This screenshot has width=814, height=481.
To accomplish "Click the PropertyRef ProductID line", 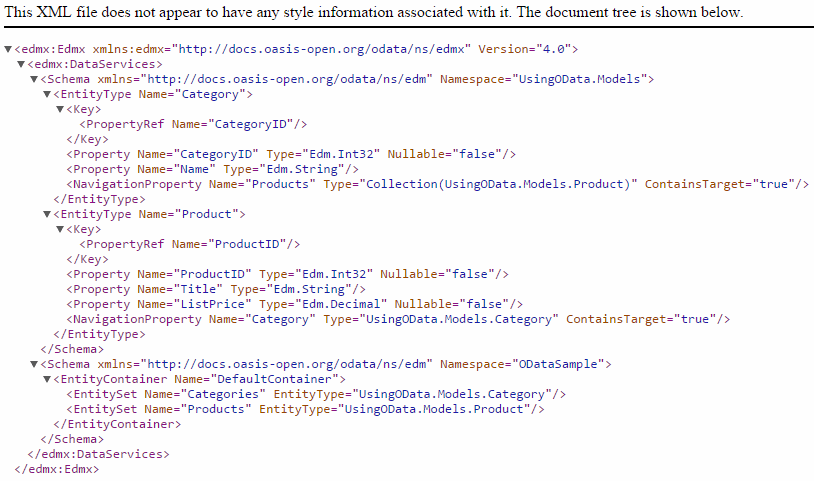I will pyautogui.click(x=190, y=244).
